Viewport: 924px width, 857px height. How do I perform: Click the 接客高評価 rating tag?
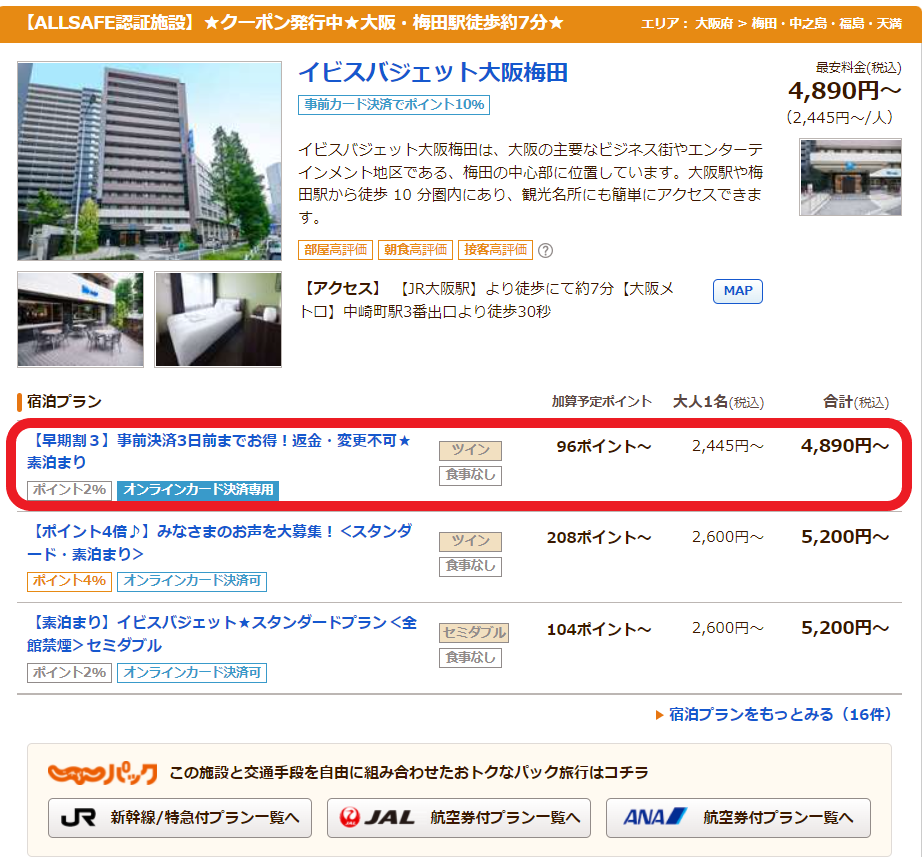[x=496, y=250]
